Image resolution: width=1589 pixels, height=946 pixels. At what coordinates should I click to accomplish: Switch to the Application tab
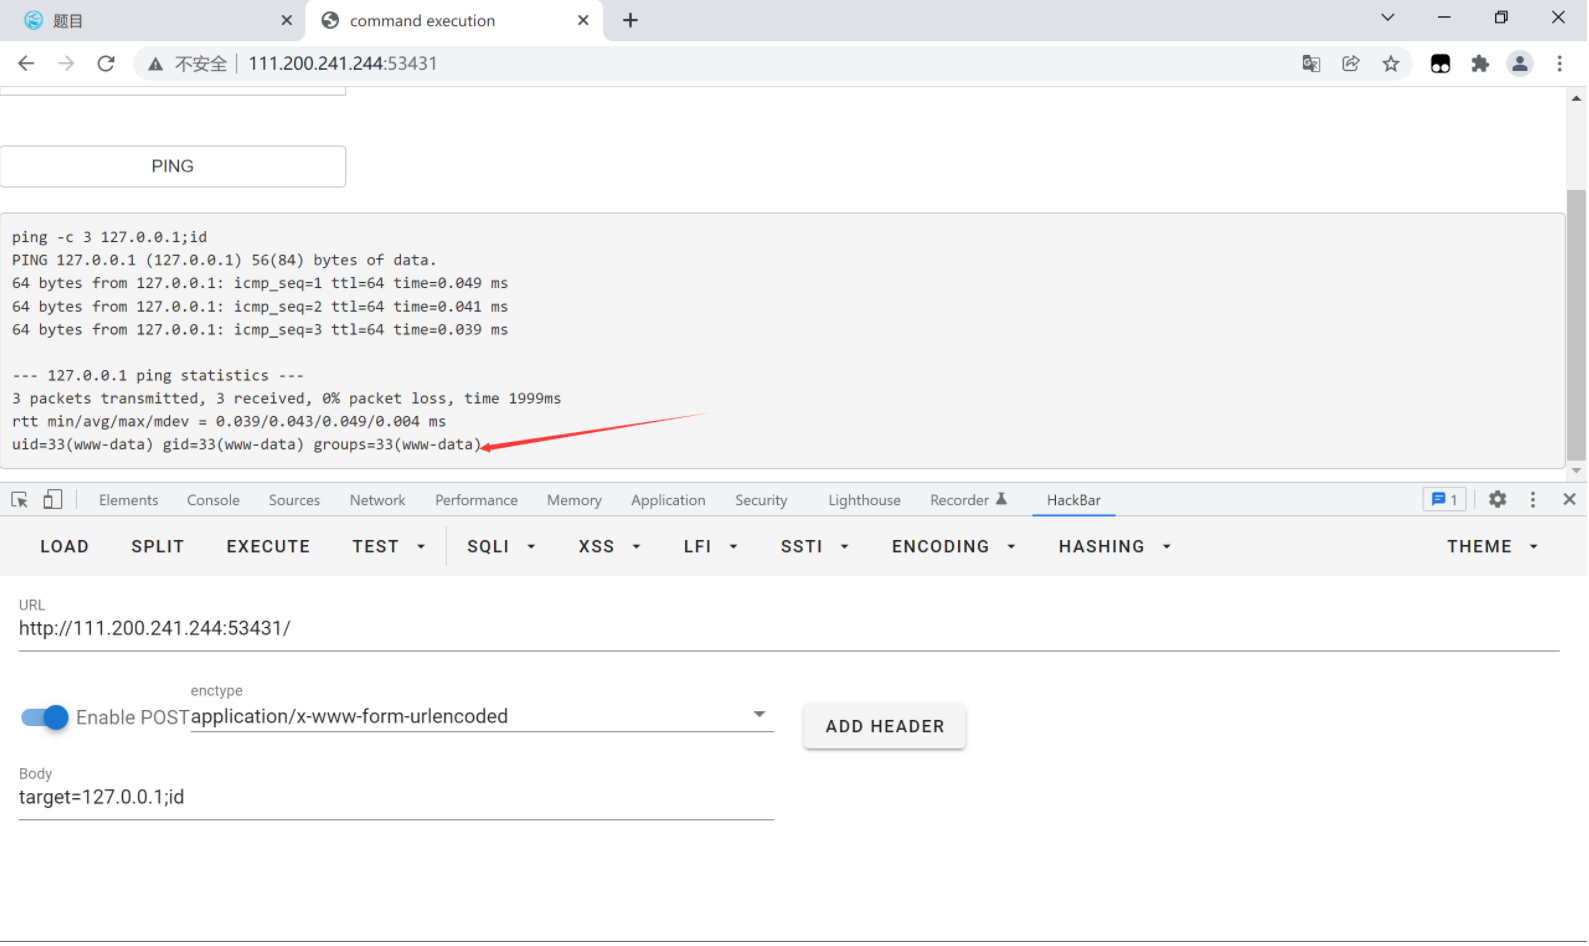(668, 500)
